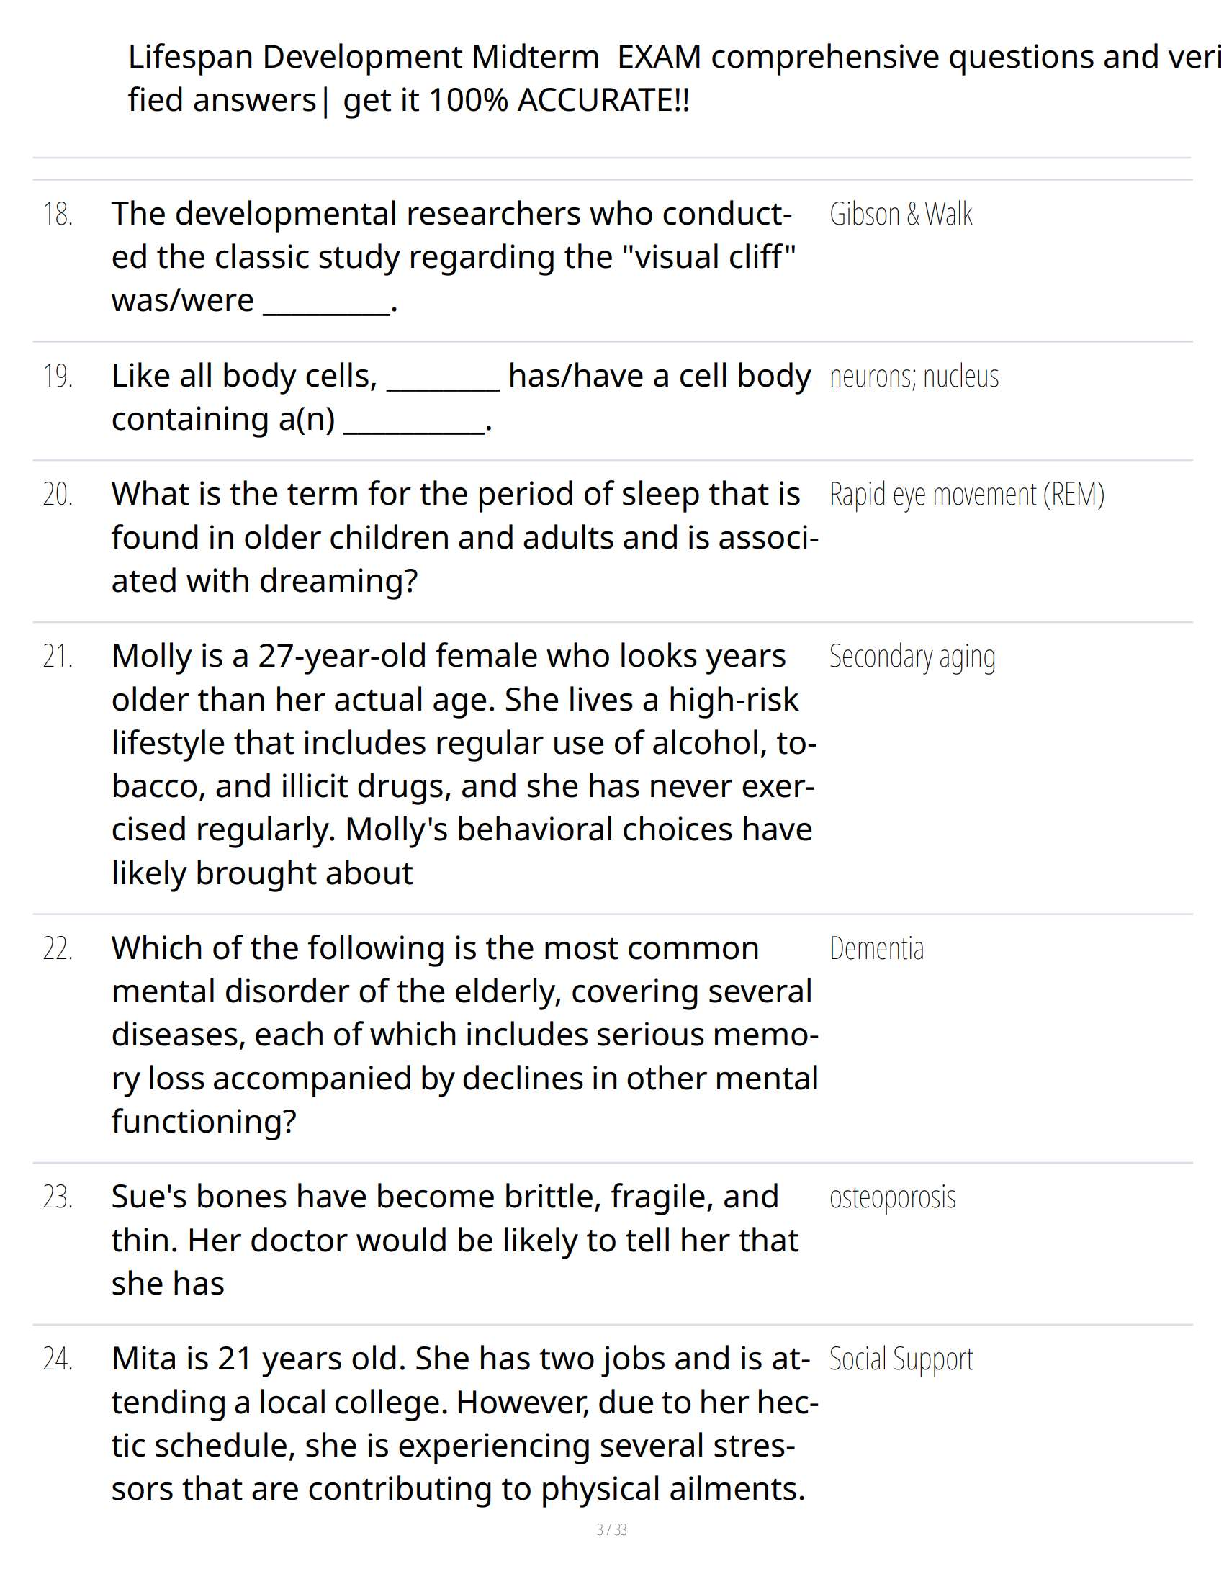Screen dimensions: 1224x1584
Task: Select the "Dementia" answer
Action: pos(876,949)
